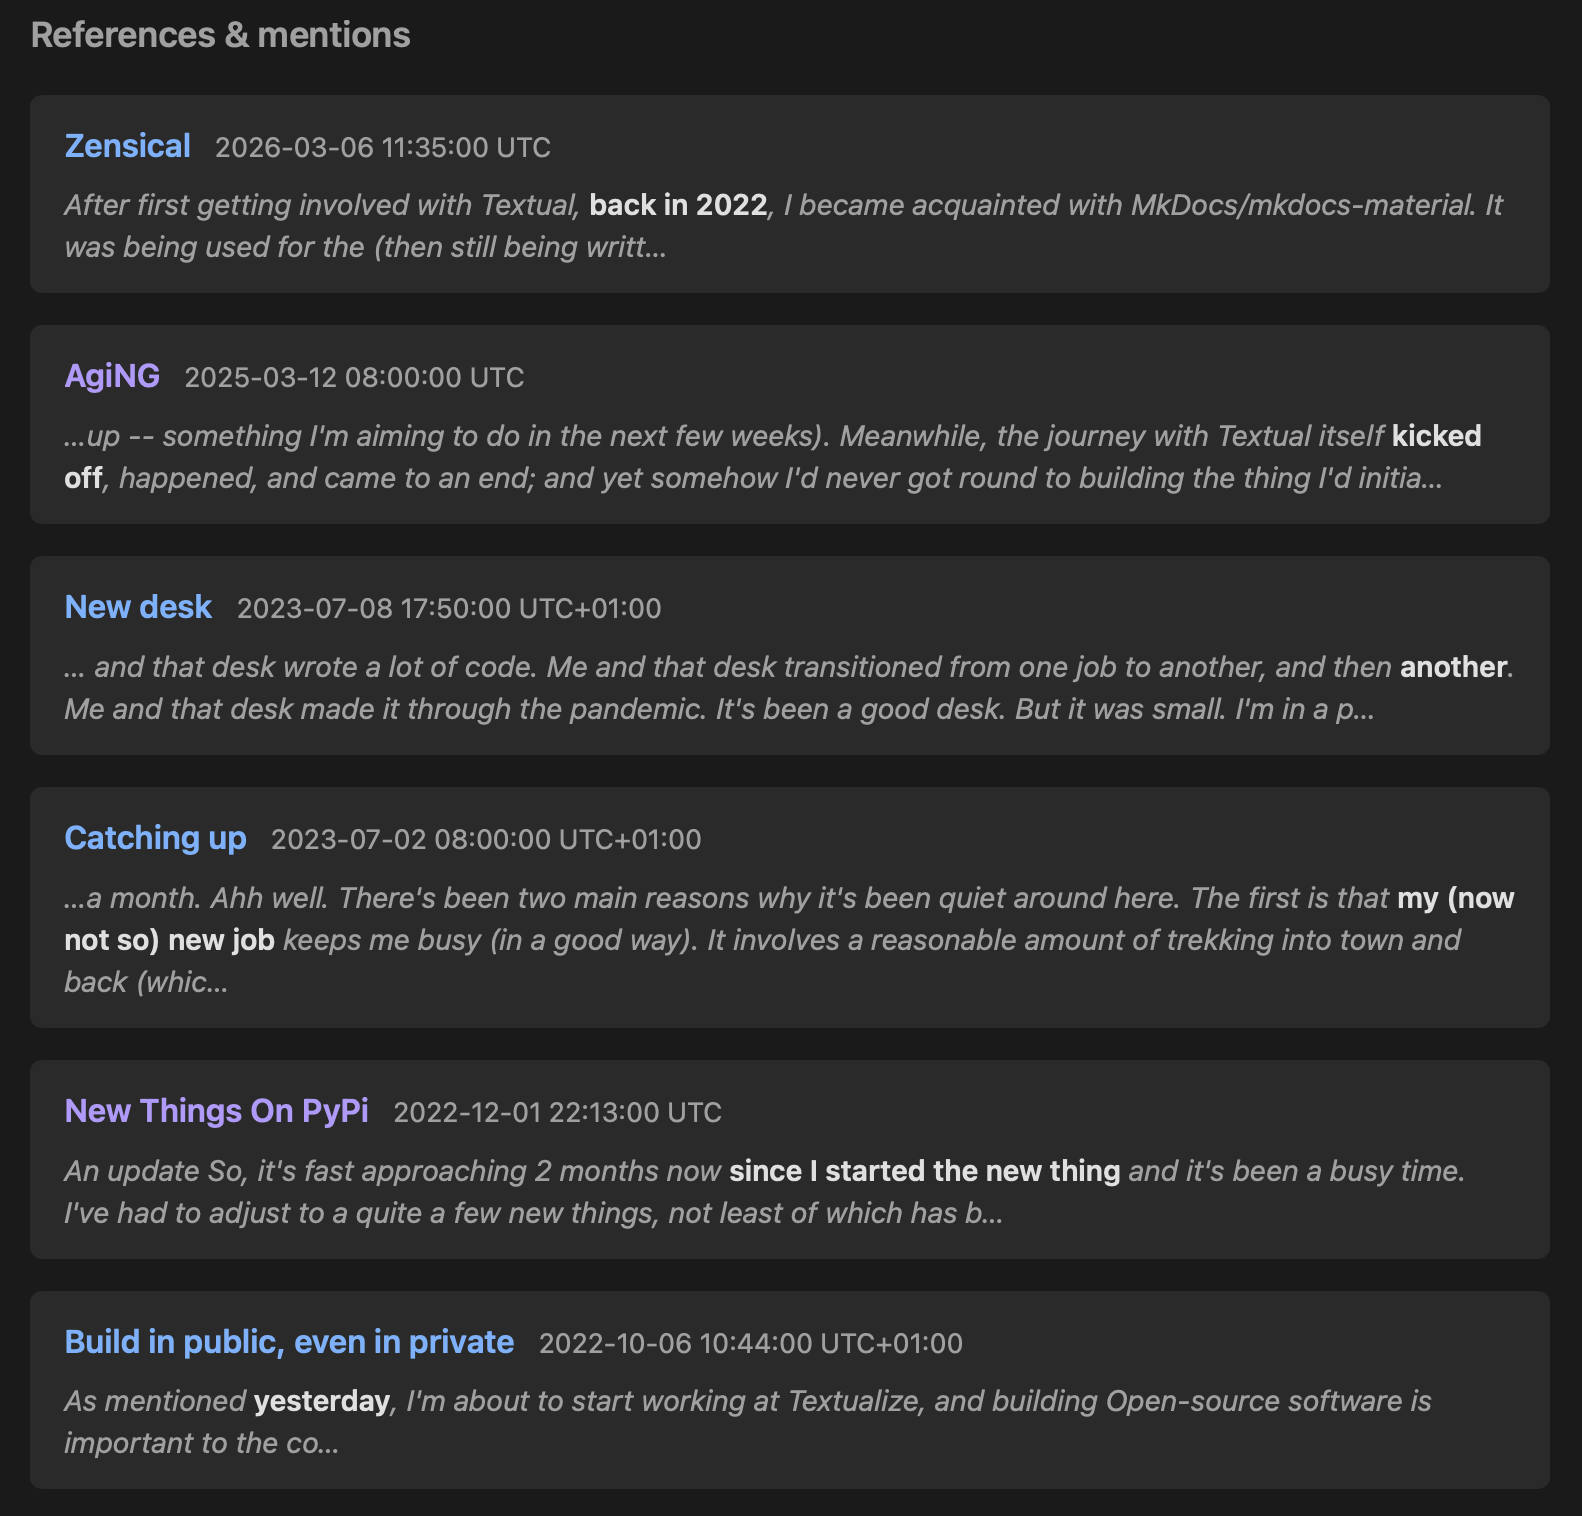Click the New desk post timestamp
Viewport: 1582px width, 1516px height.
pos(449,609)
